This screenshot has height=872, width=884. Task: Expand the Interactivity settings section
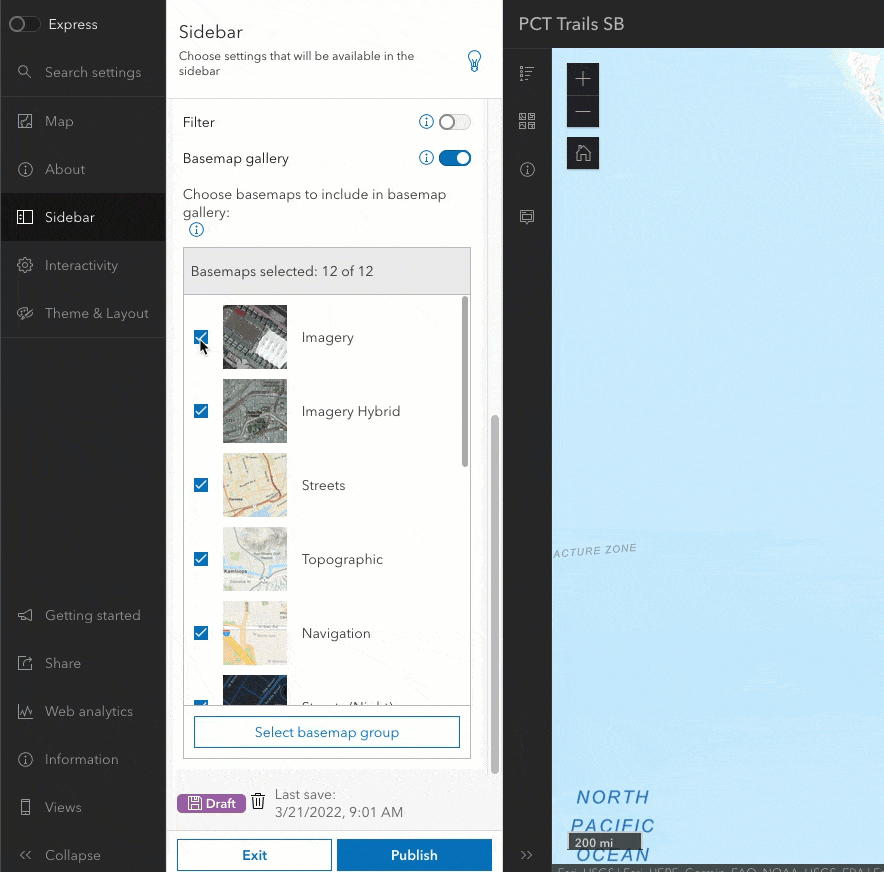(83, 265)
